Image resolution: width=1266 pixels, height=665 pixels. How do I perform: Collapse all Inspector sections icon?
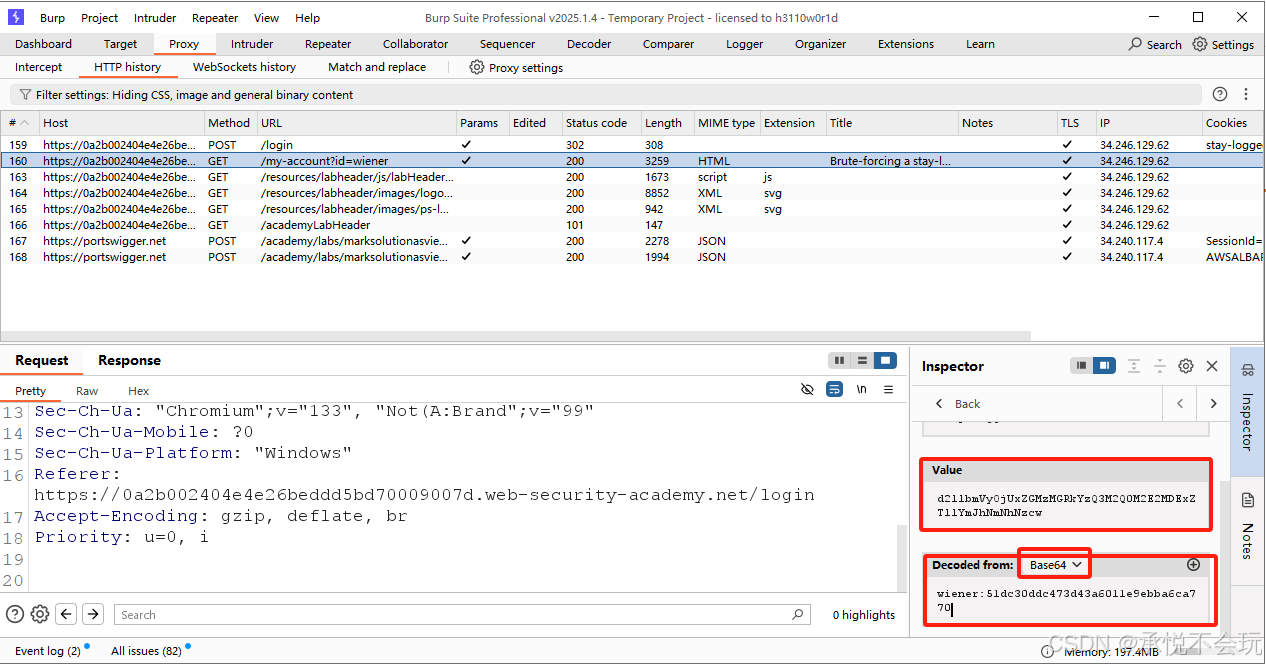click(x=1160, y=366)
